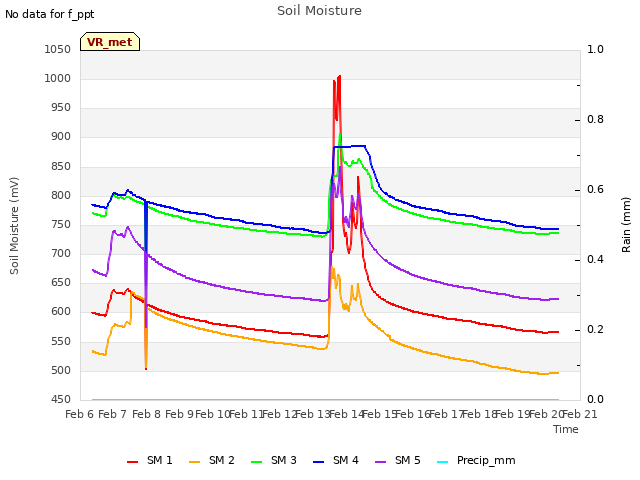Click the blue SM 4 legend swatch

(x=319, y=462)
